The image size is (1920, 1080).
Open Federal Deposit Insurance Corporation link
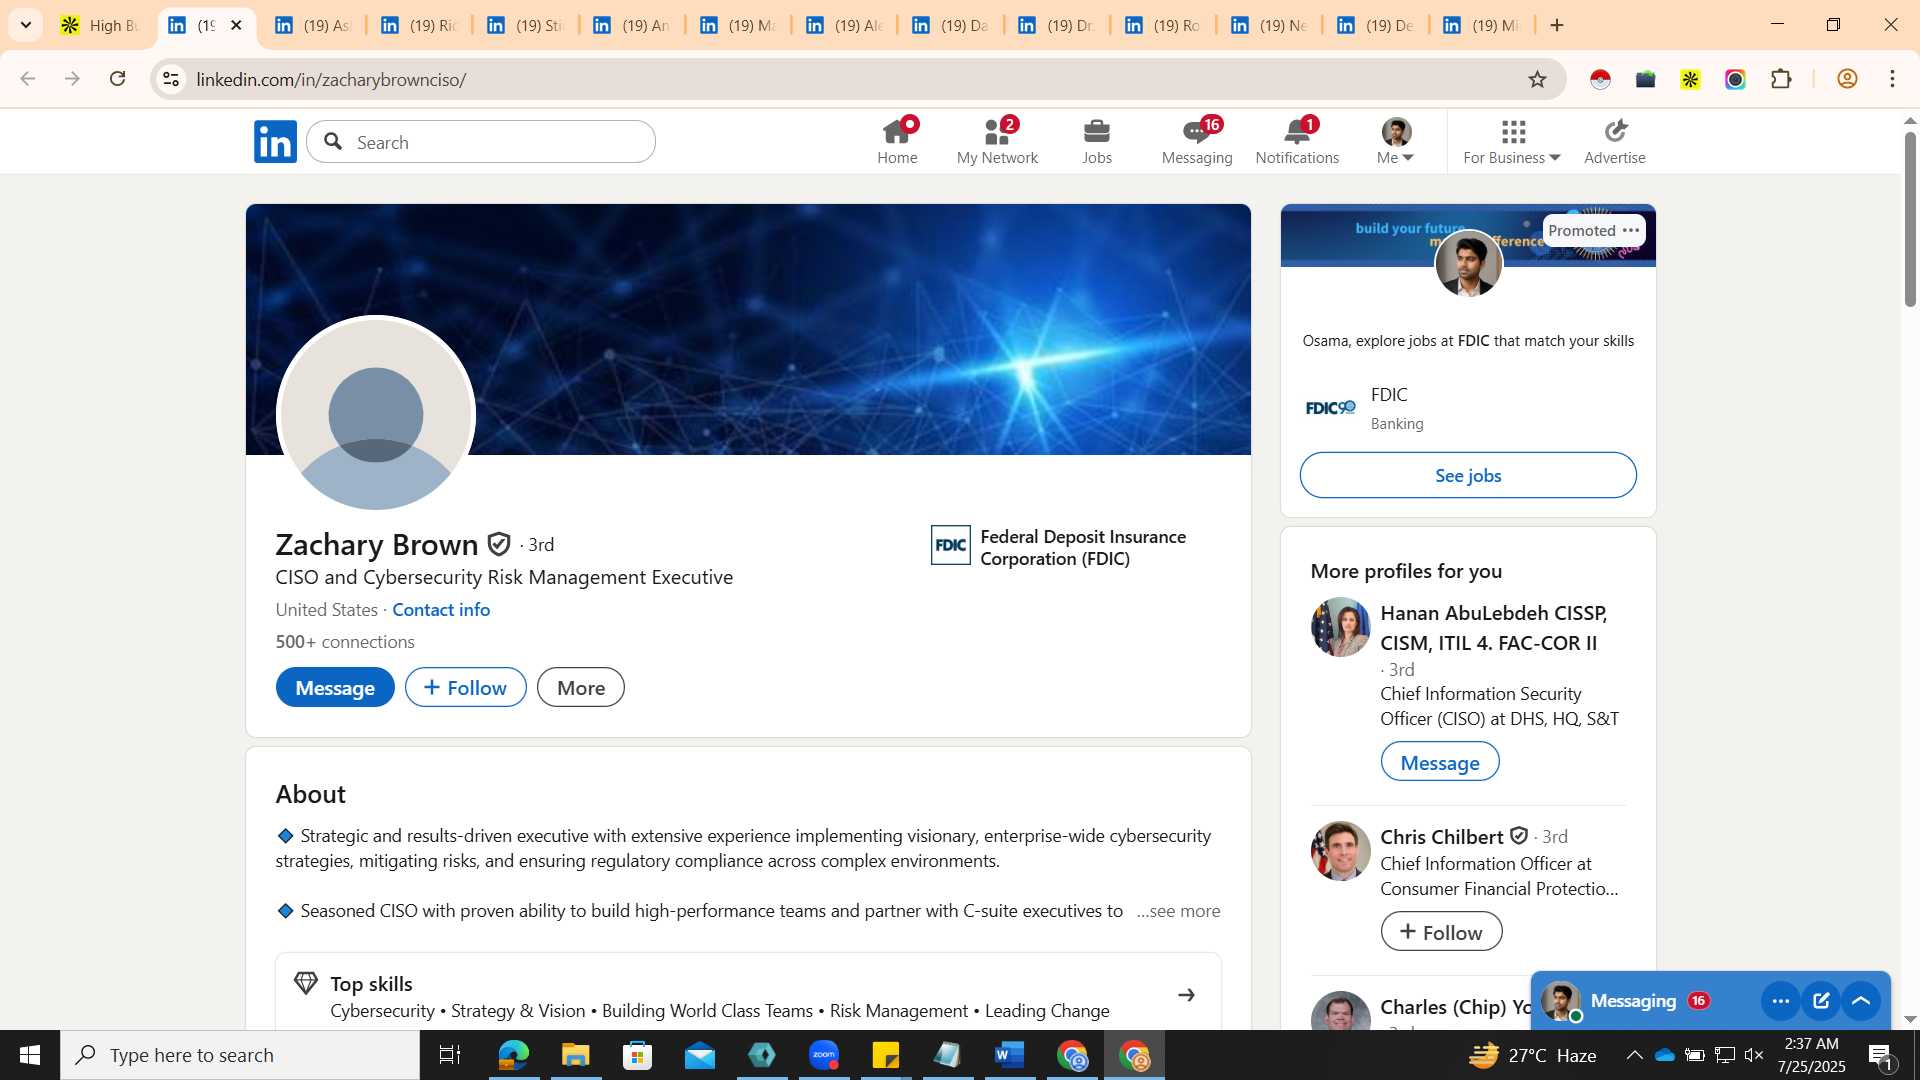click(x=1083, y=548)
